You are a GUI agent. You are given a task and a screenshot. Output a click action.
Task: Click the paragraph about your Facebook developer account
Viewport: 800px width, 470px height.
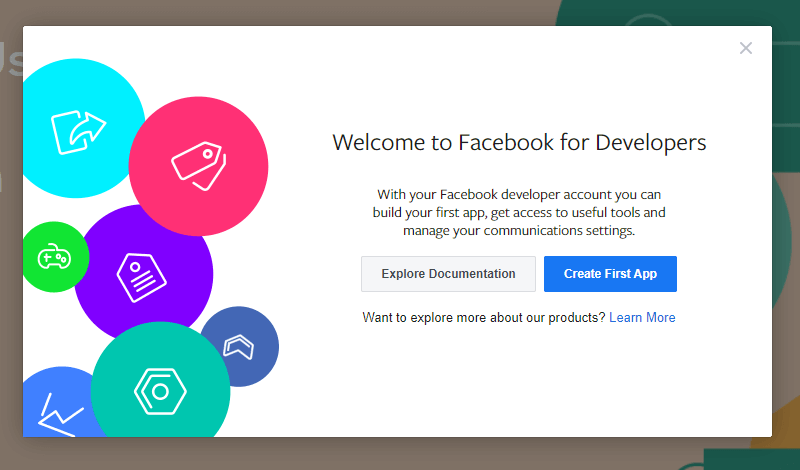(x=519, y=212)
